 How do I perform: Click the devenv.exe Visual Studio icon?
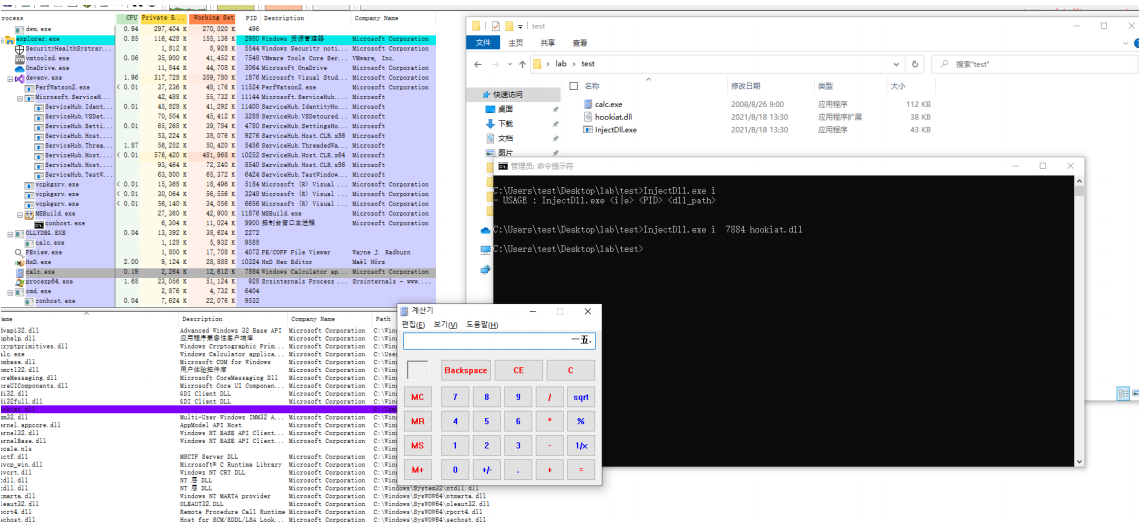click(x=20, y=77)
